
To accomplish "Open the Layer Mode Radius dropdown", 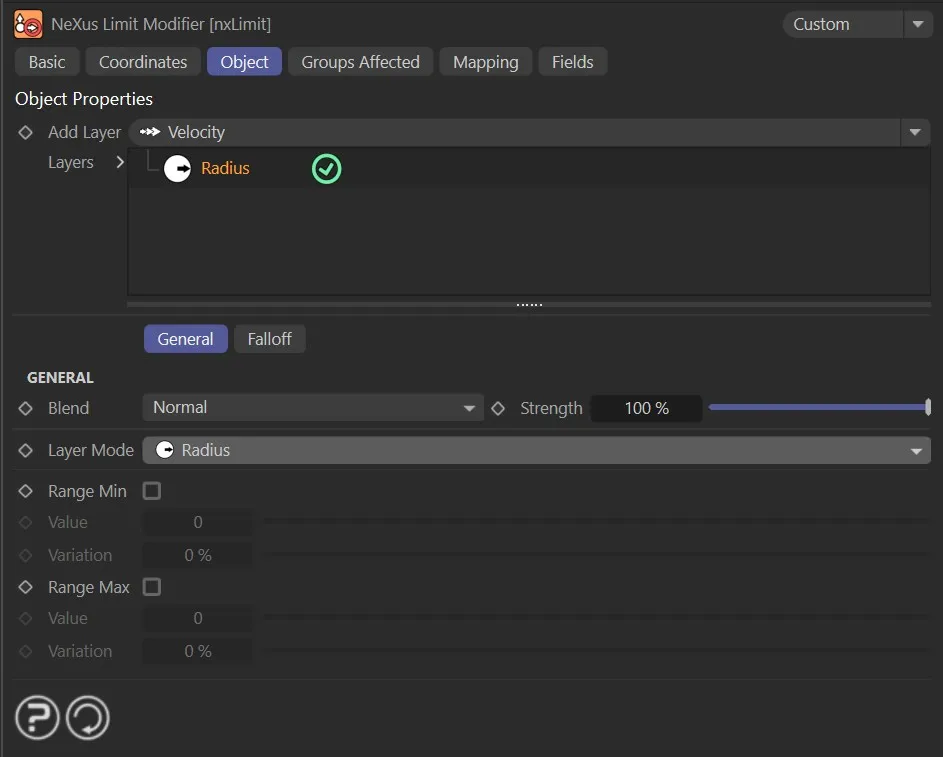I will 536,450.
